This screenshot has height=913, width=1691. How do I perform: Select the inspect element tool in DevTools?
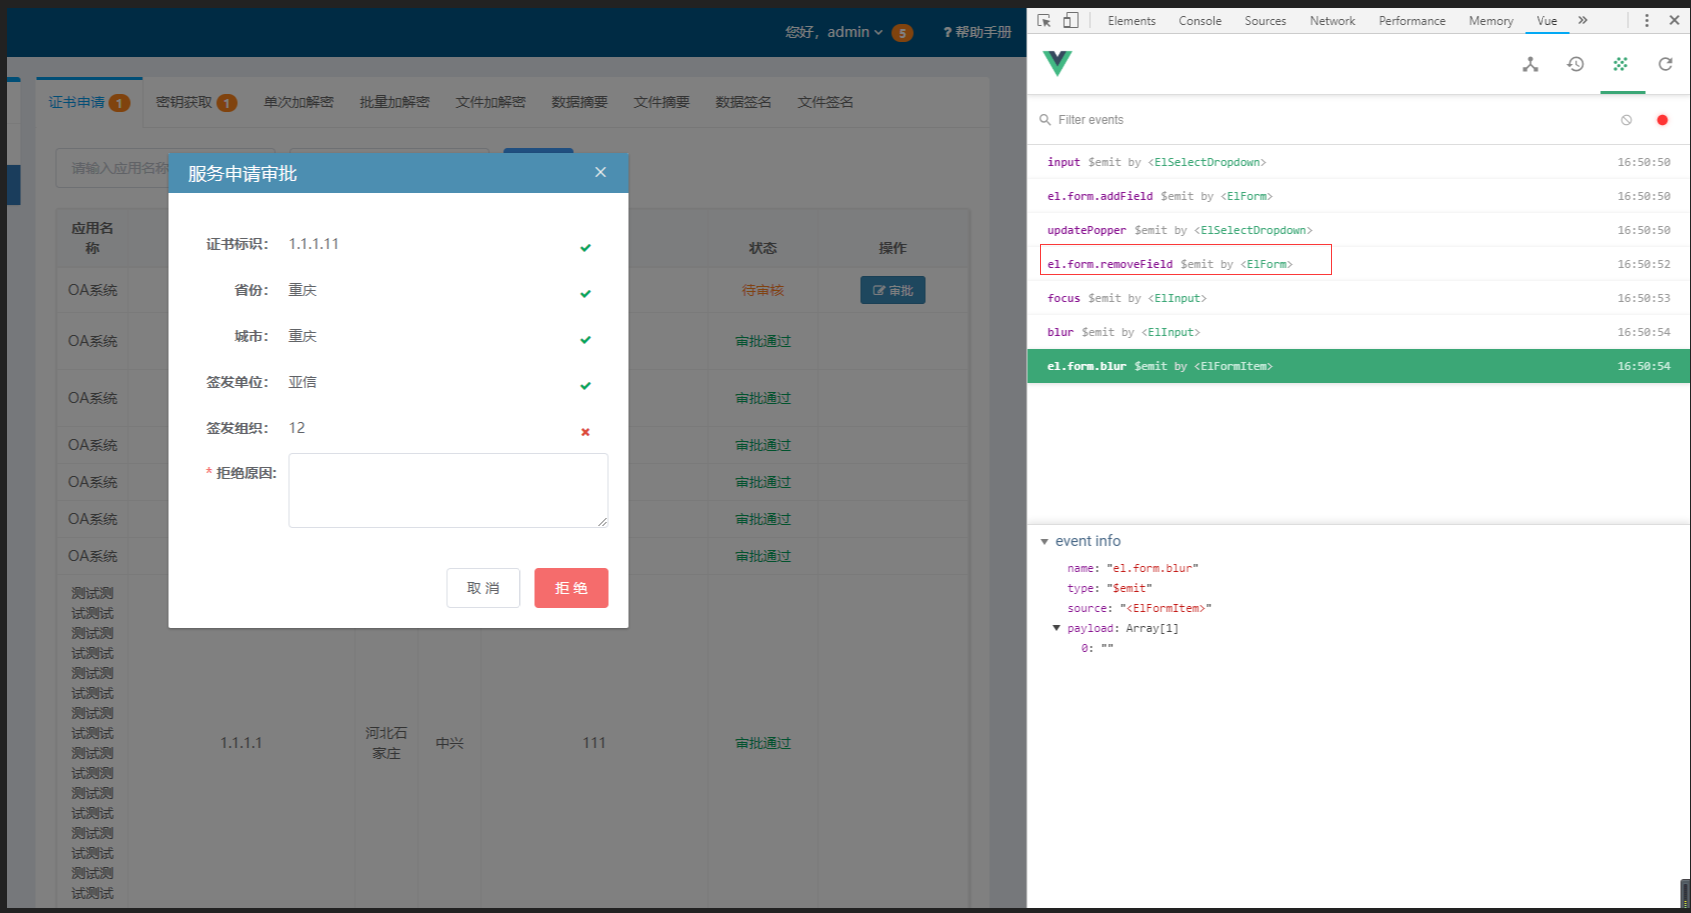1042,20
